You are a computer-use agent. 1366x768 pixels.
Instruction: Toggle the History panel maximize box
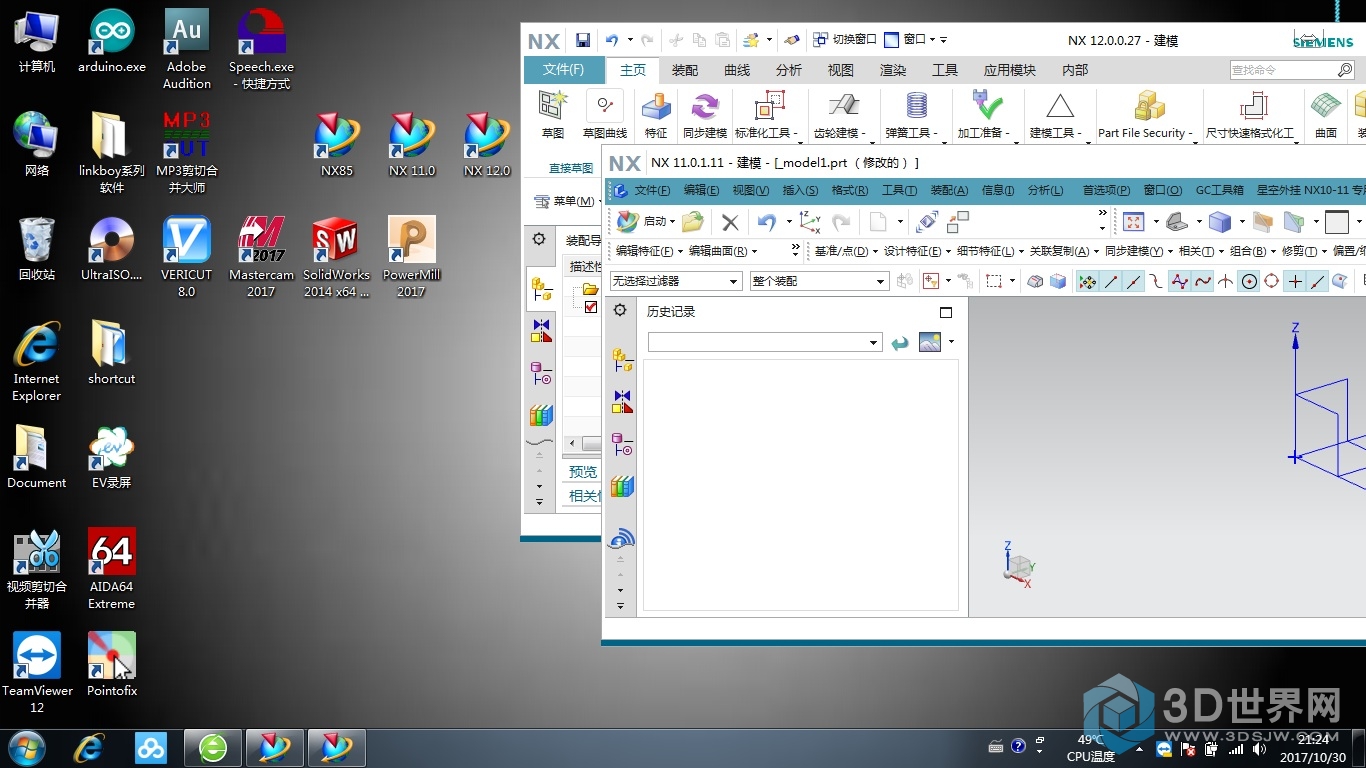tap(946, 312)
